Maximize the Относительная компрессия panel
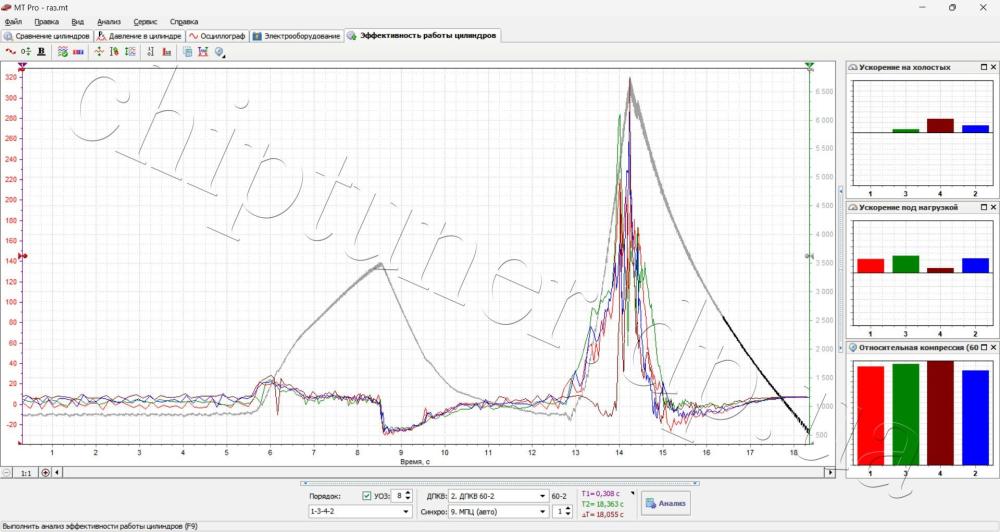Image resolution: width=1000 pixels, height=532 pixels. (983, 348)
